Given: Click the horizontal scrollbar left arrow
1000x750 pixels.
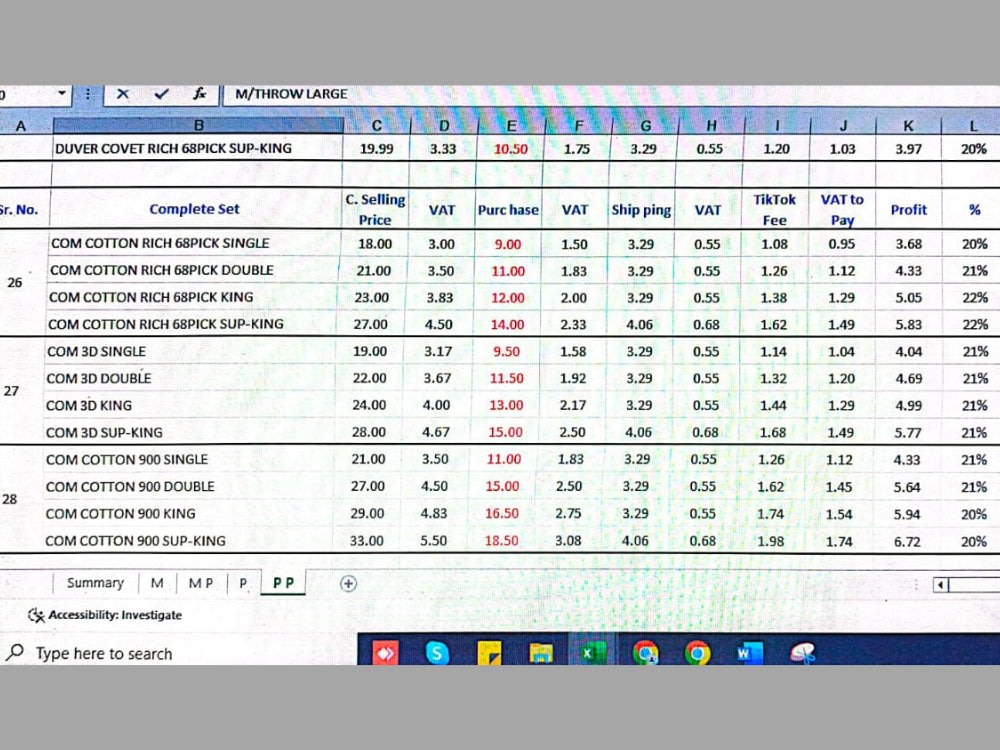Looking at the screenshot, I should click(x=941, y=584).
